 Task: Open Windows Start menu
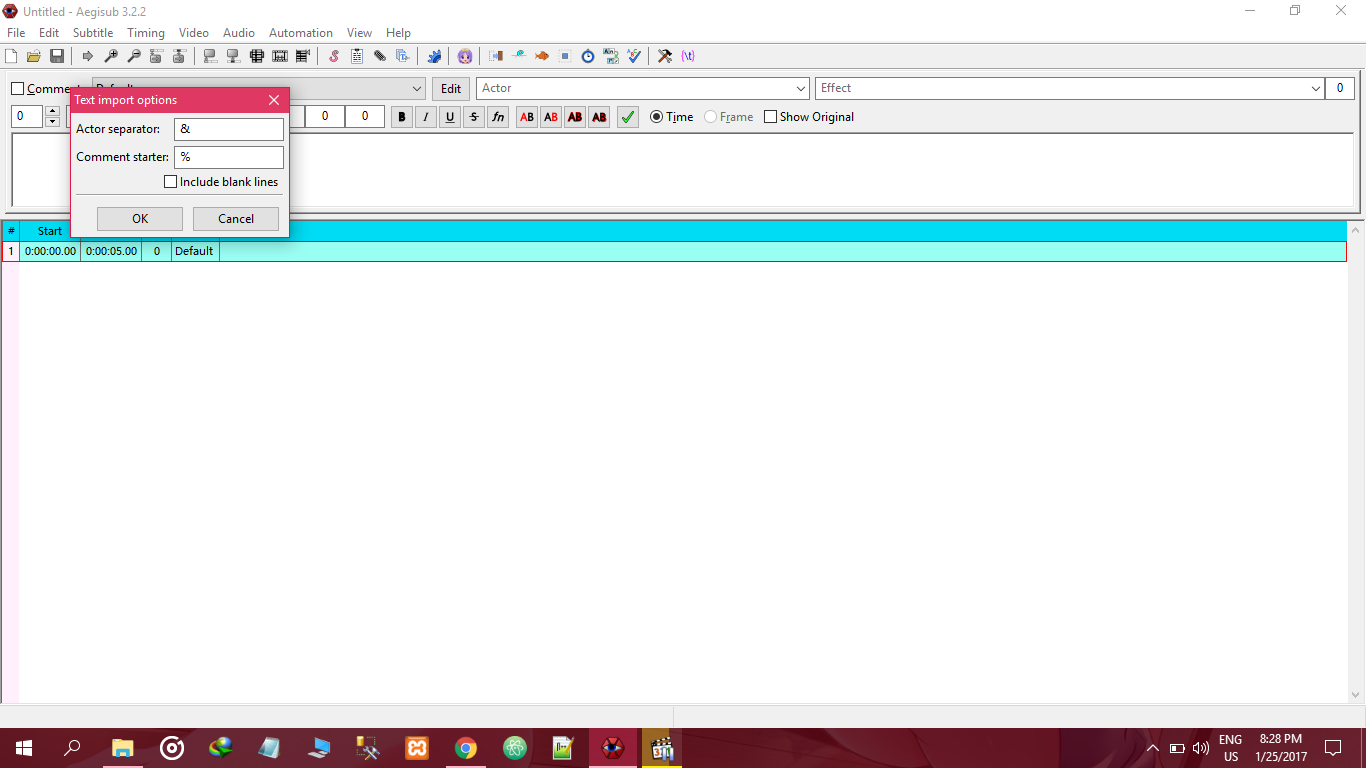(x=24, y=748)
